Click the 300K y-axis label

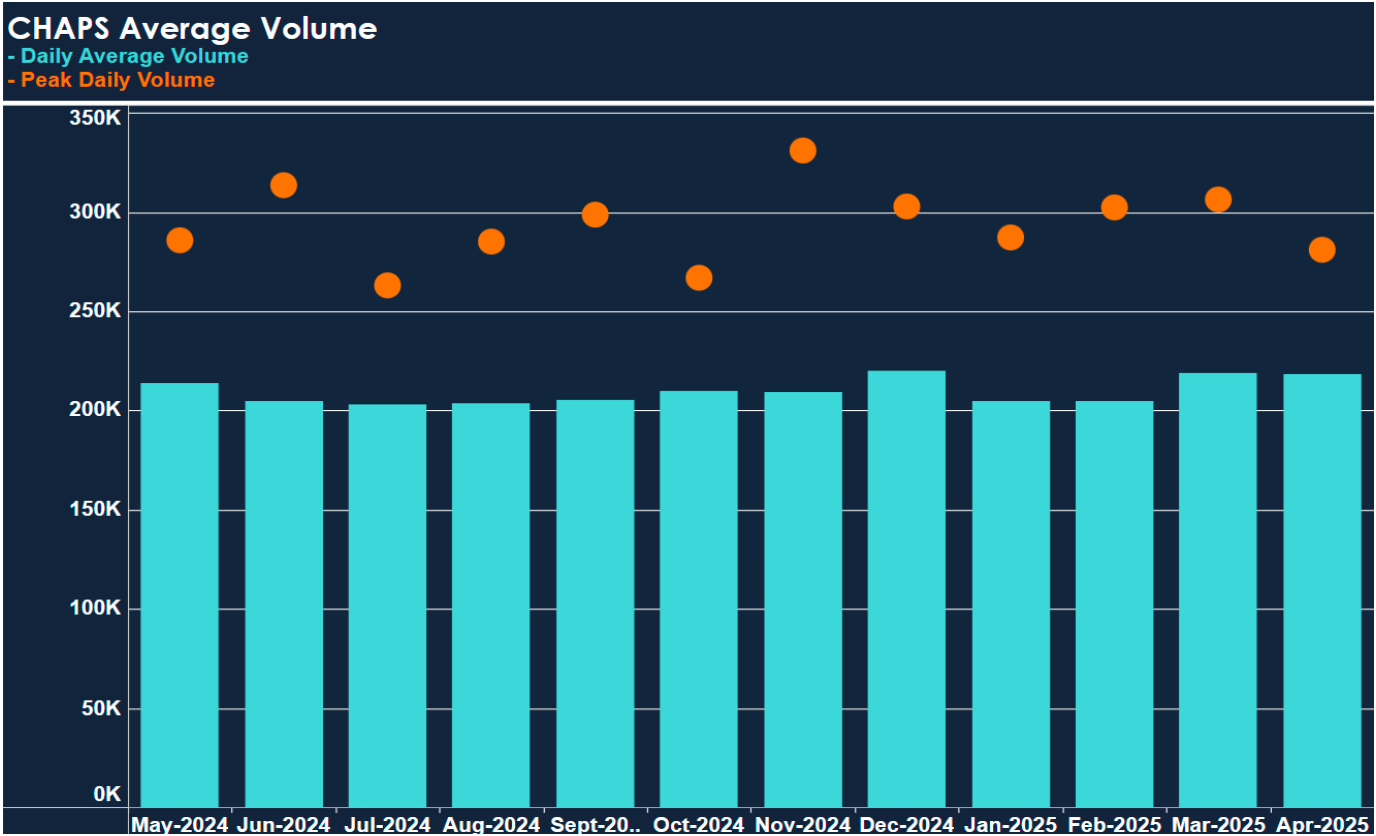[95, 212]
